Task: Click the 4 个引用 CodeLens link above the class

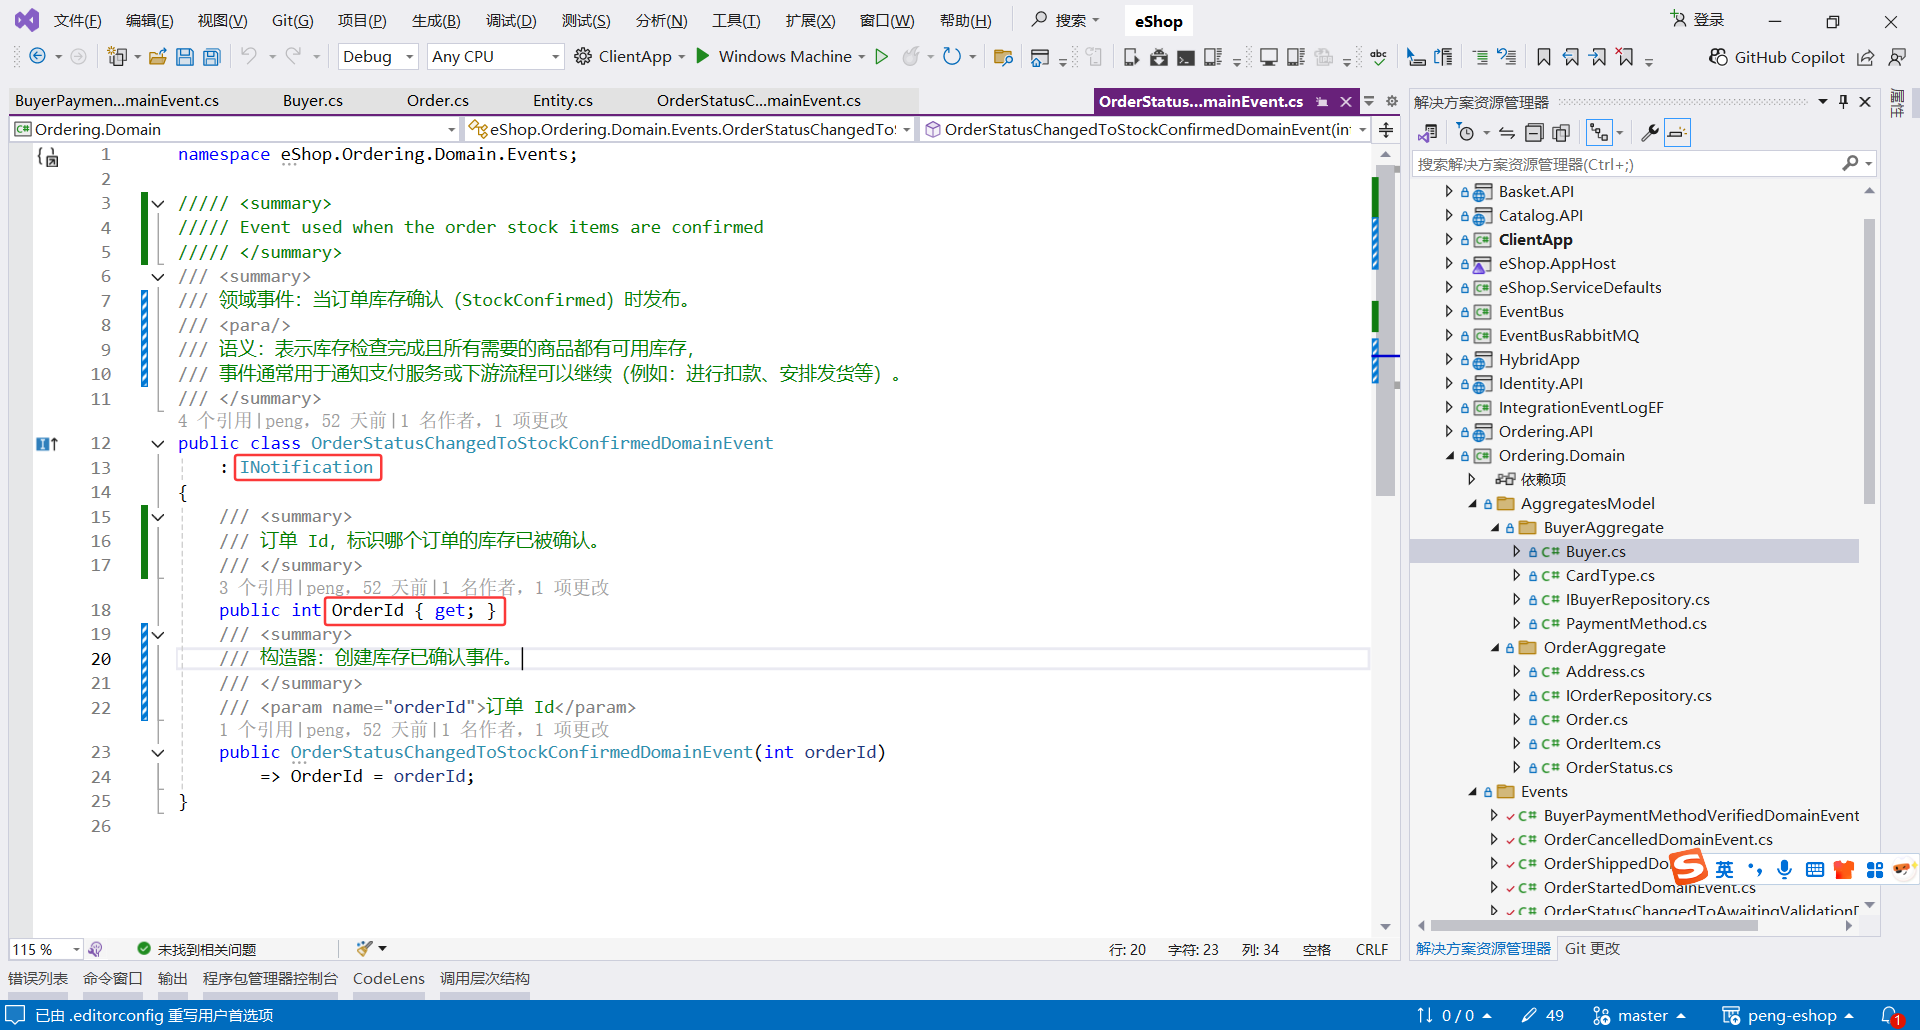Action: tap(215, 421)
